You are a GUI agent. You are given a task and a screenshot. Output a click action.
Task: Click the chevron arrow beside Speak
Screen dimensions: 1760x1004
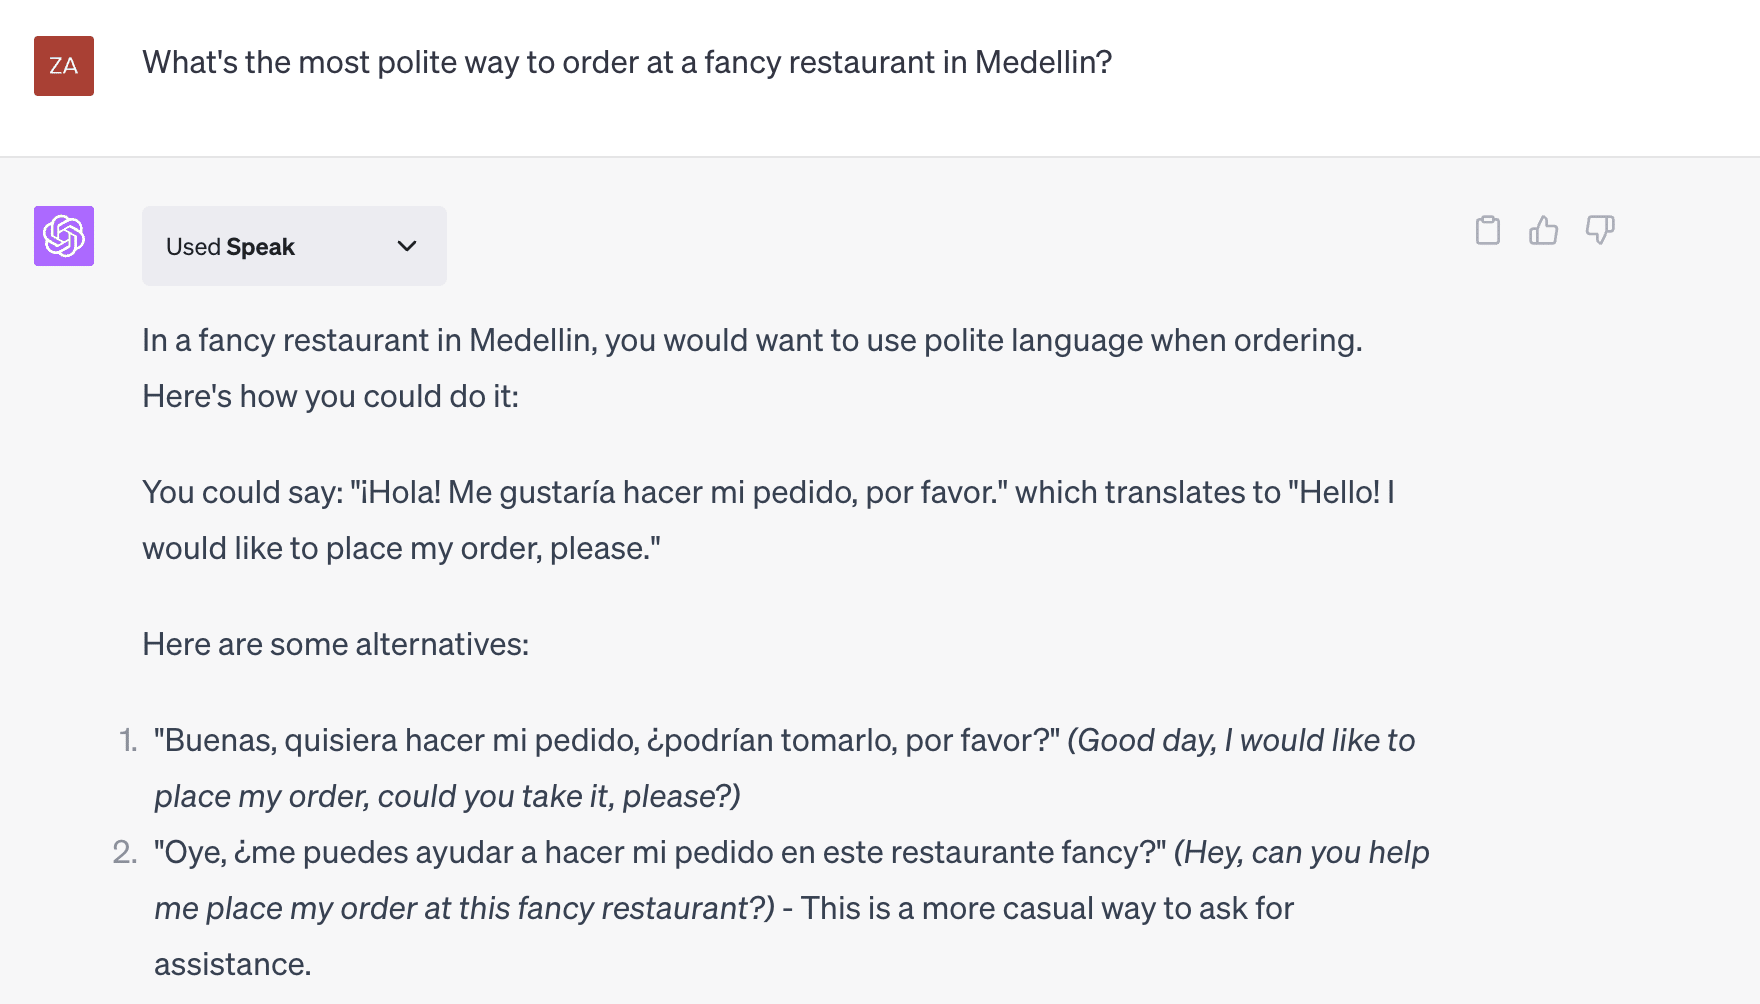[x=407, y=246]
